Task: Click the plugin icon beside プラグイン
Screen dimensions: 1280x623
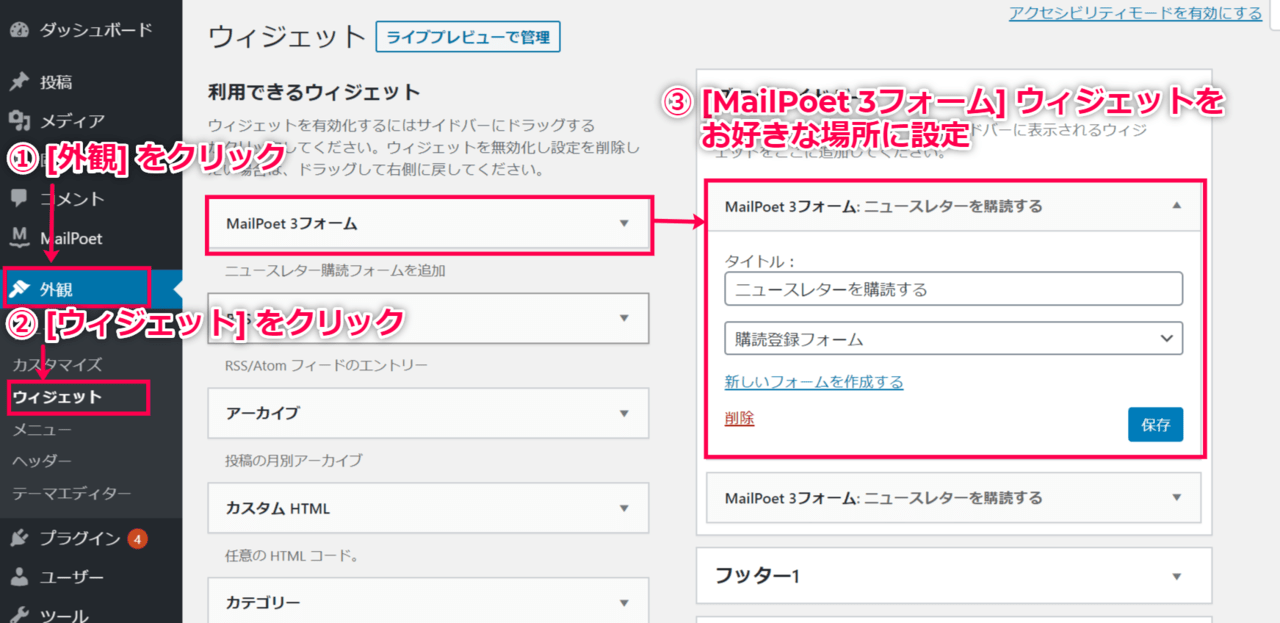Action: coord(19,539)
